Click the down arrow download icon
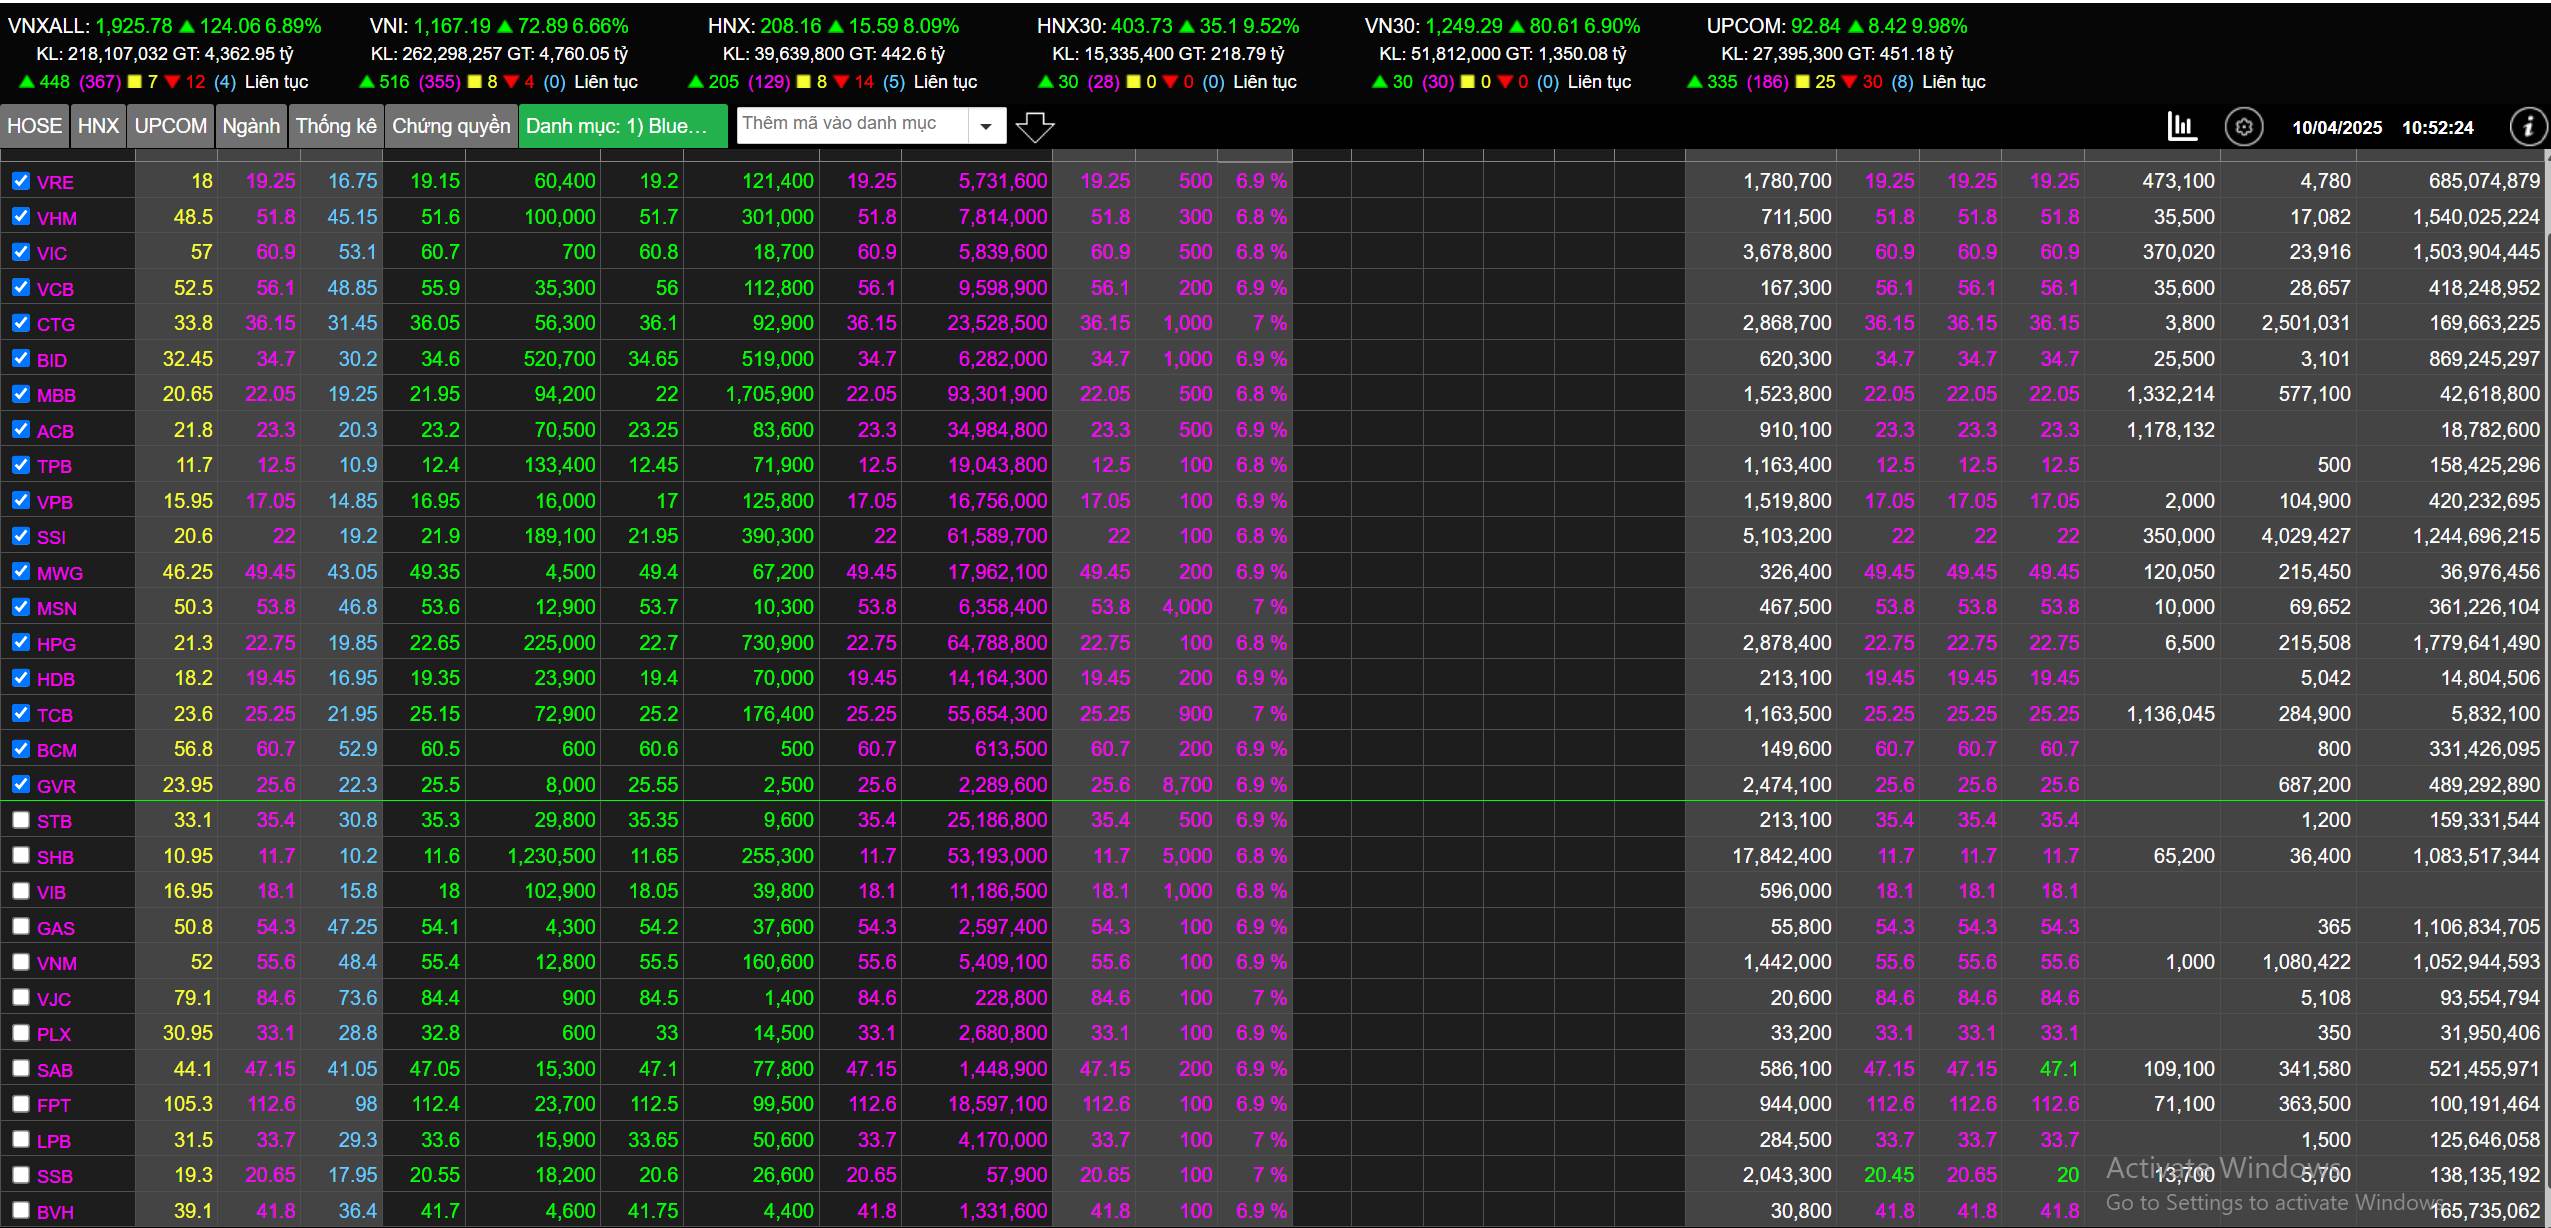 [x=1034, y=127]
